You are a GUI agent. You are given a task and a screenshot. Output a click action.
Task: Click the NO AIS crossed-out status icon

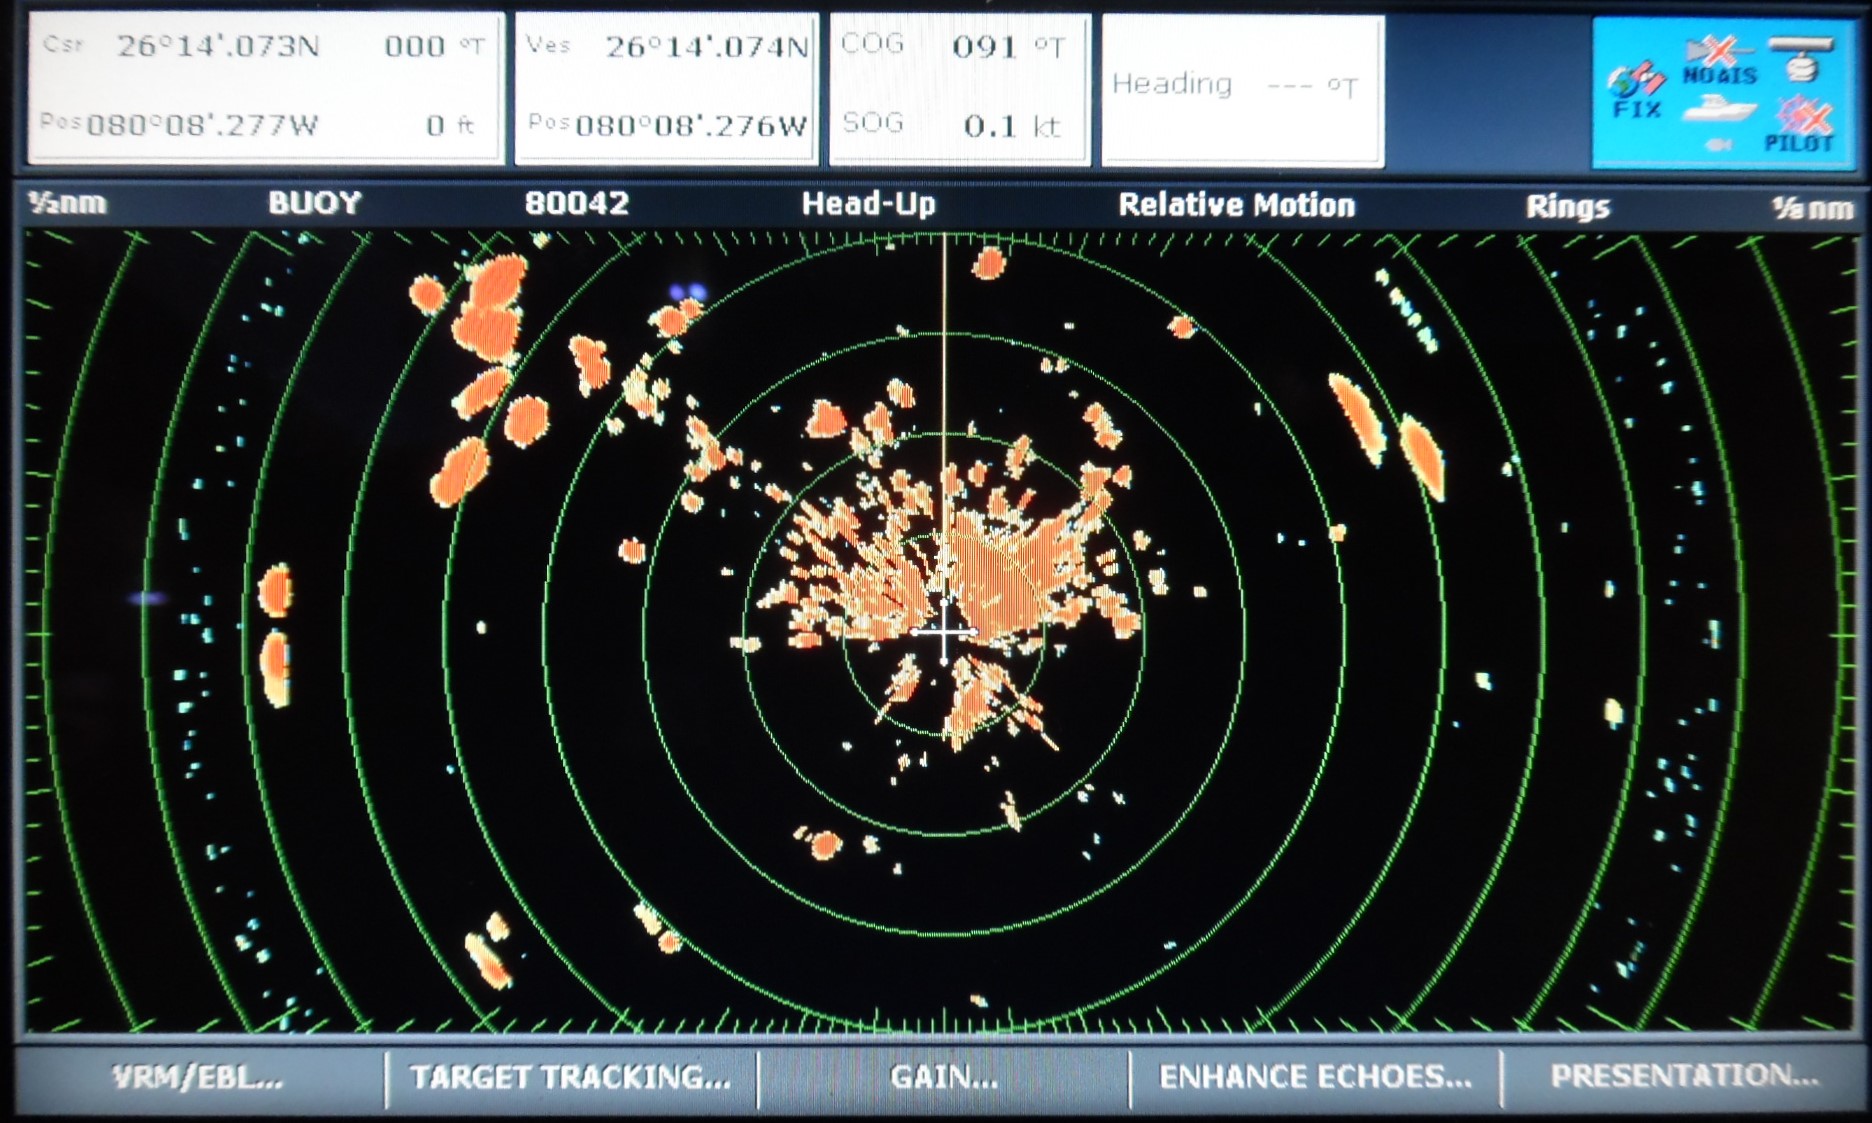[1718, 58]
